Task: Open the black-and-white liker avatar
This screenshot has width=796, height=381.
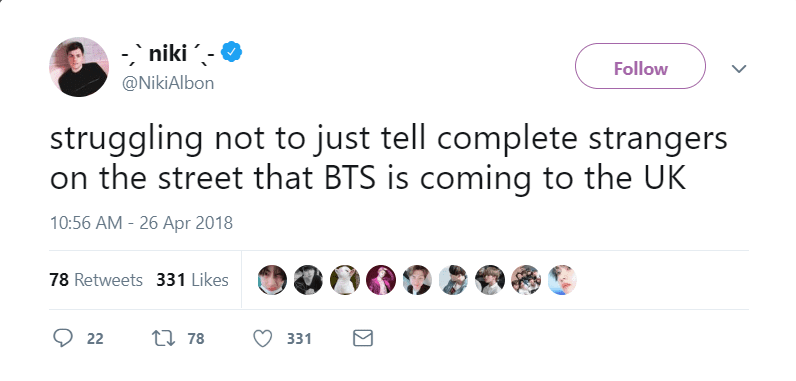Action: point(308,280)
